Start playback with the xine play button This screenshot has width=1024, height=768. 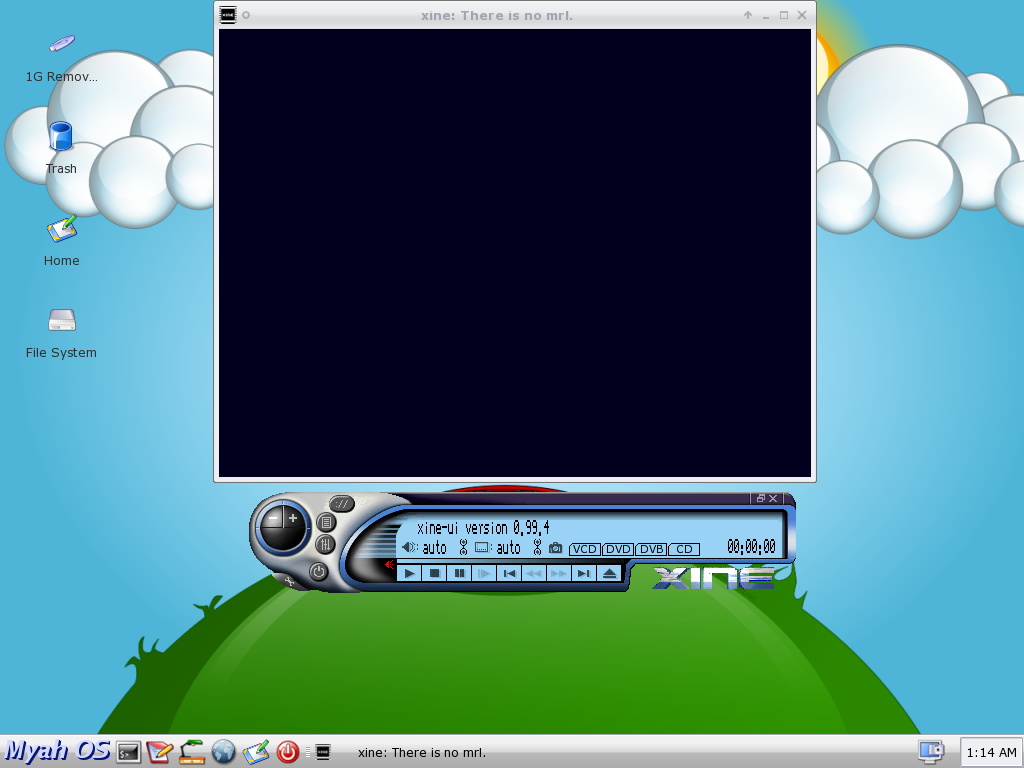point(409,573)
